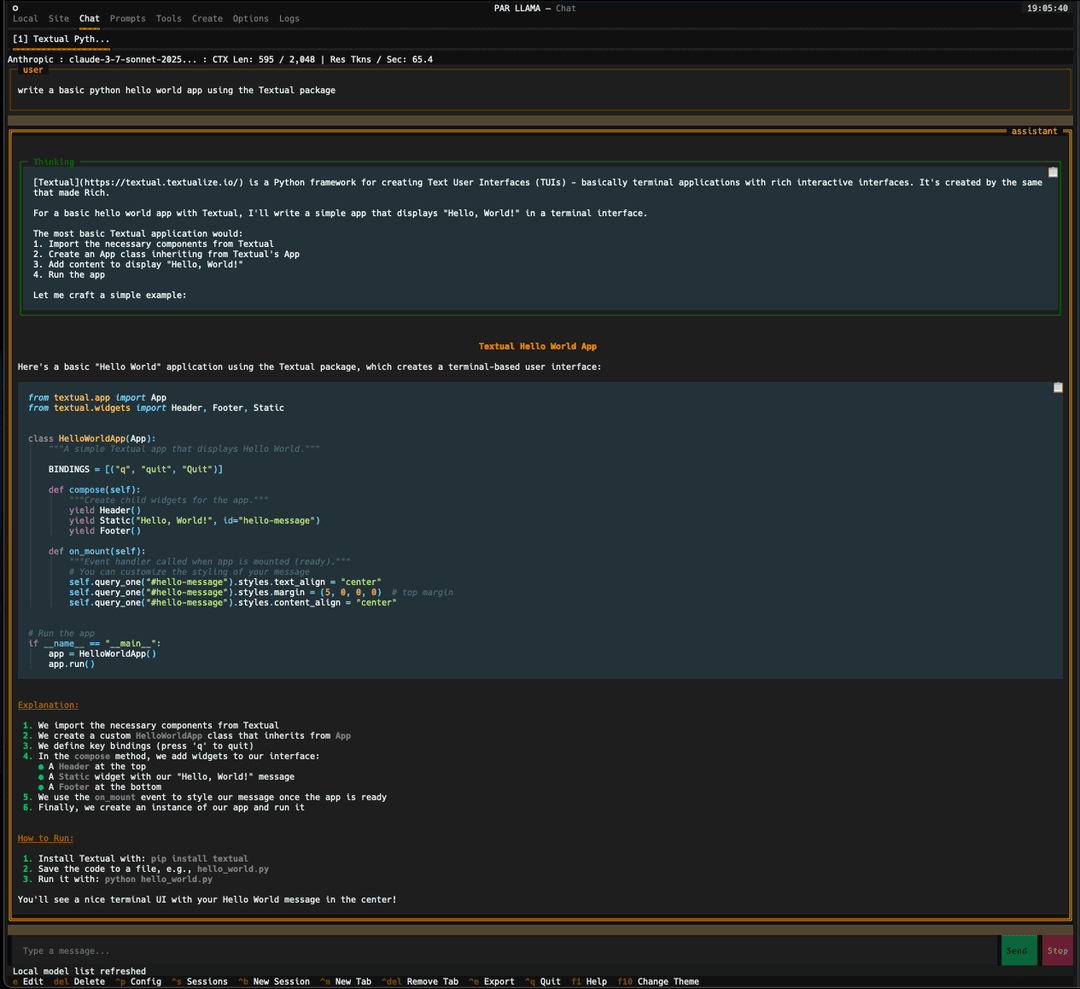
Task: Select the Create tab
Action: pyautogui.click(x=207, y=19)
